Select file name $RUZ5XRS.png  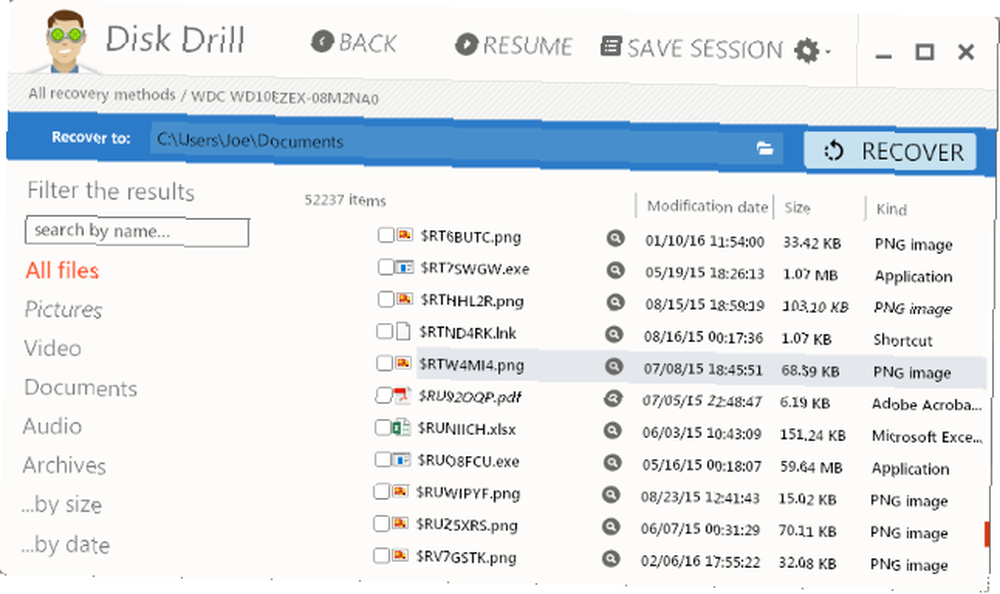pos(467,524)
